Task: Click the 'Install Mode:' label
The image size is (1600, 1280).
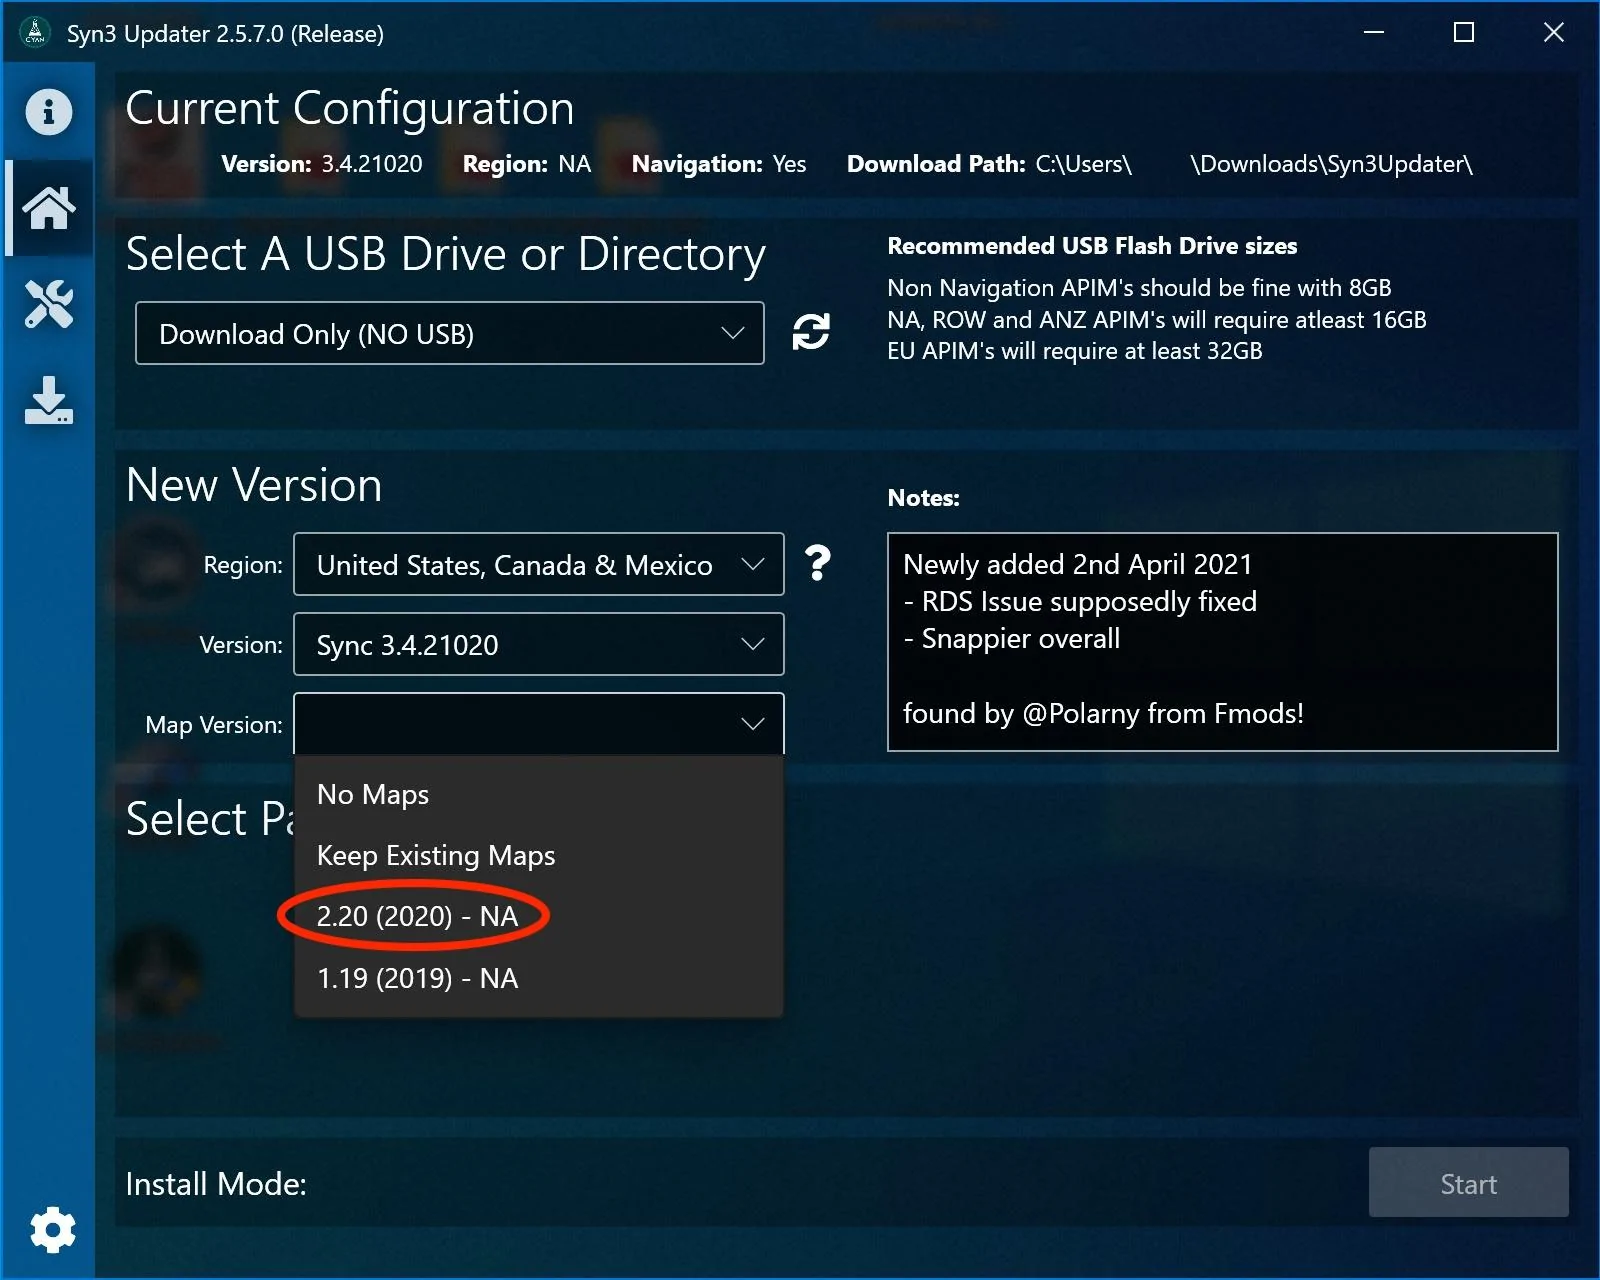Action: click(x=216, y=1184)
